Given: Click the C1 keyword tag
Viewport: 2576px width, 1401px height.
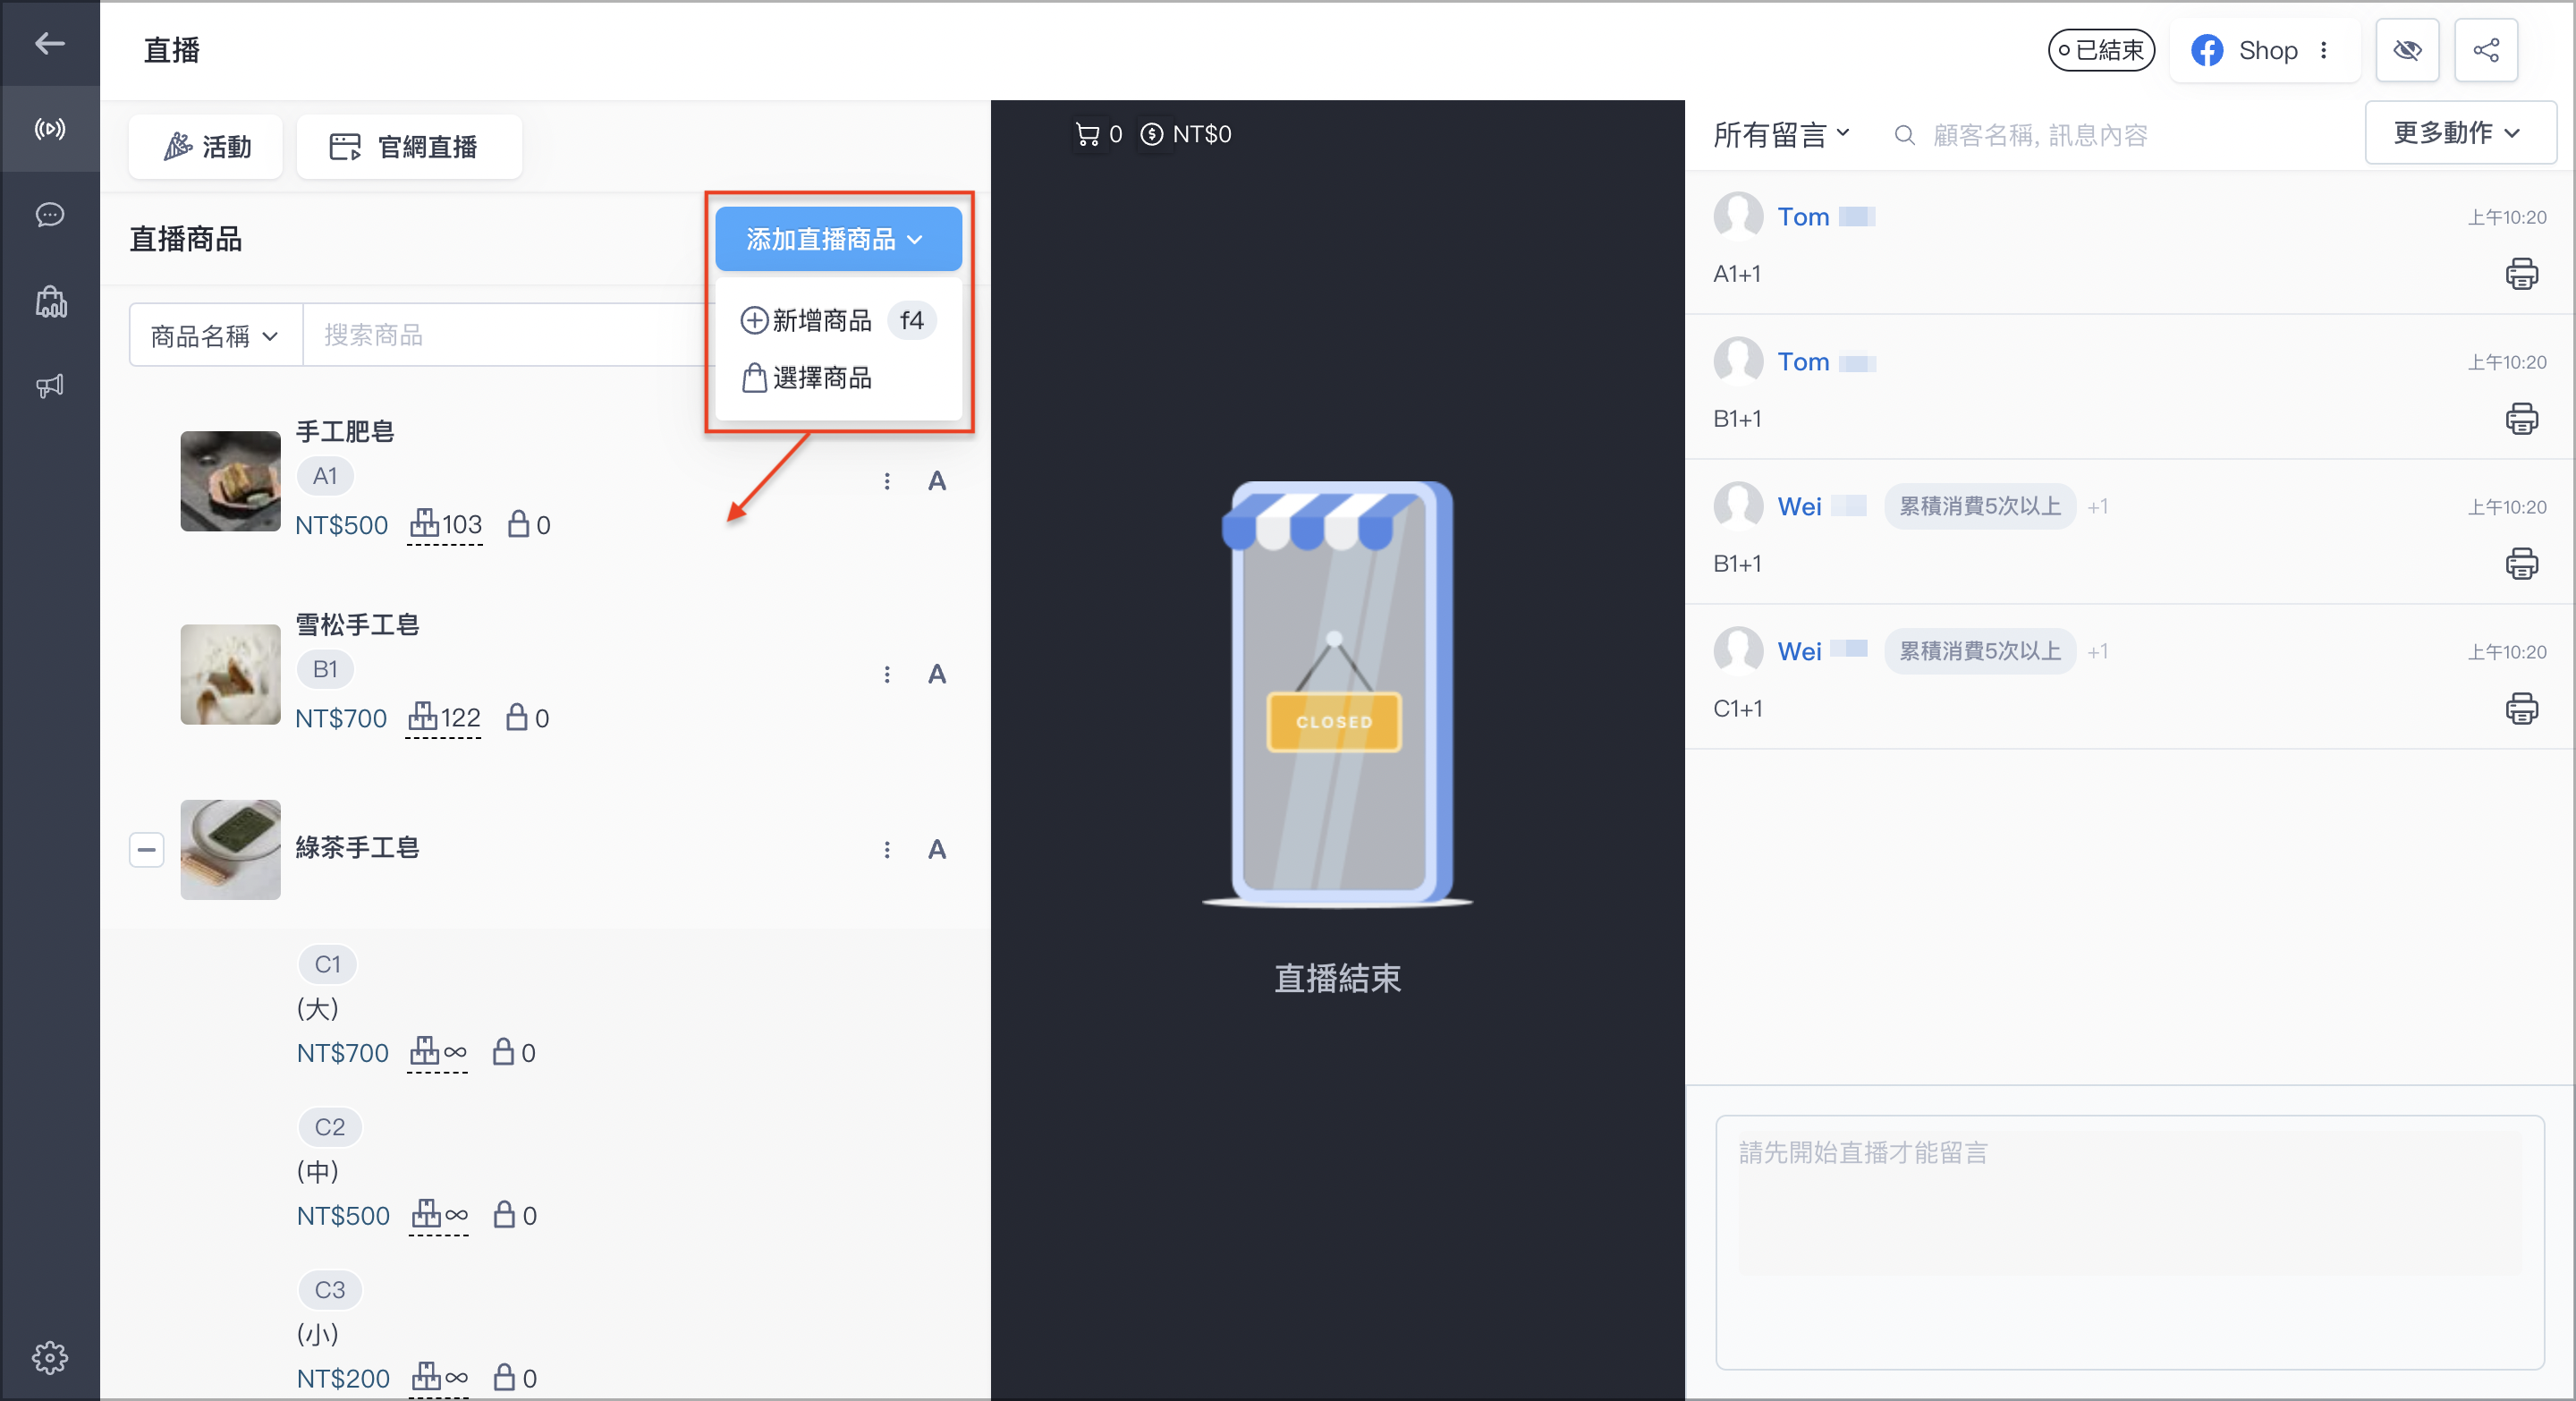Looking at the screenshot, I should [x=327, y=964].
